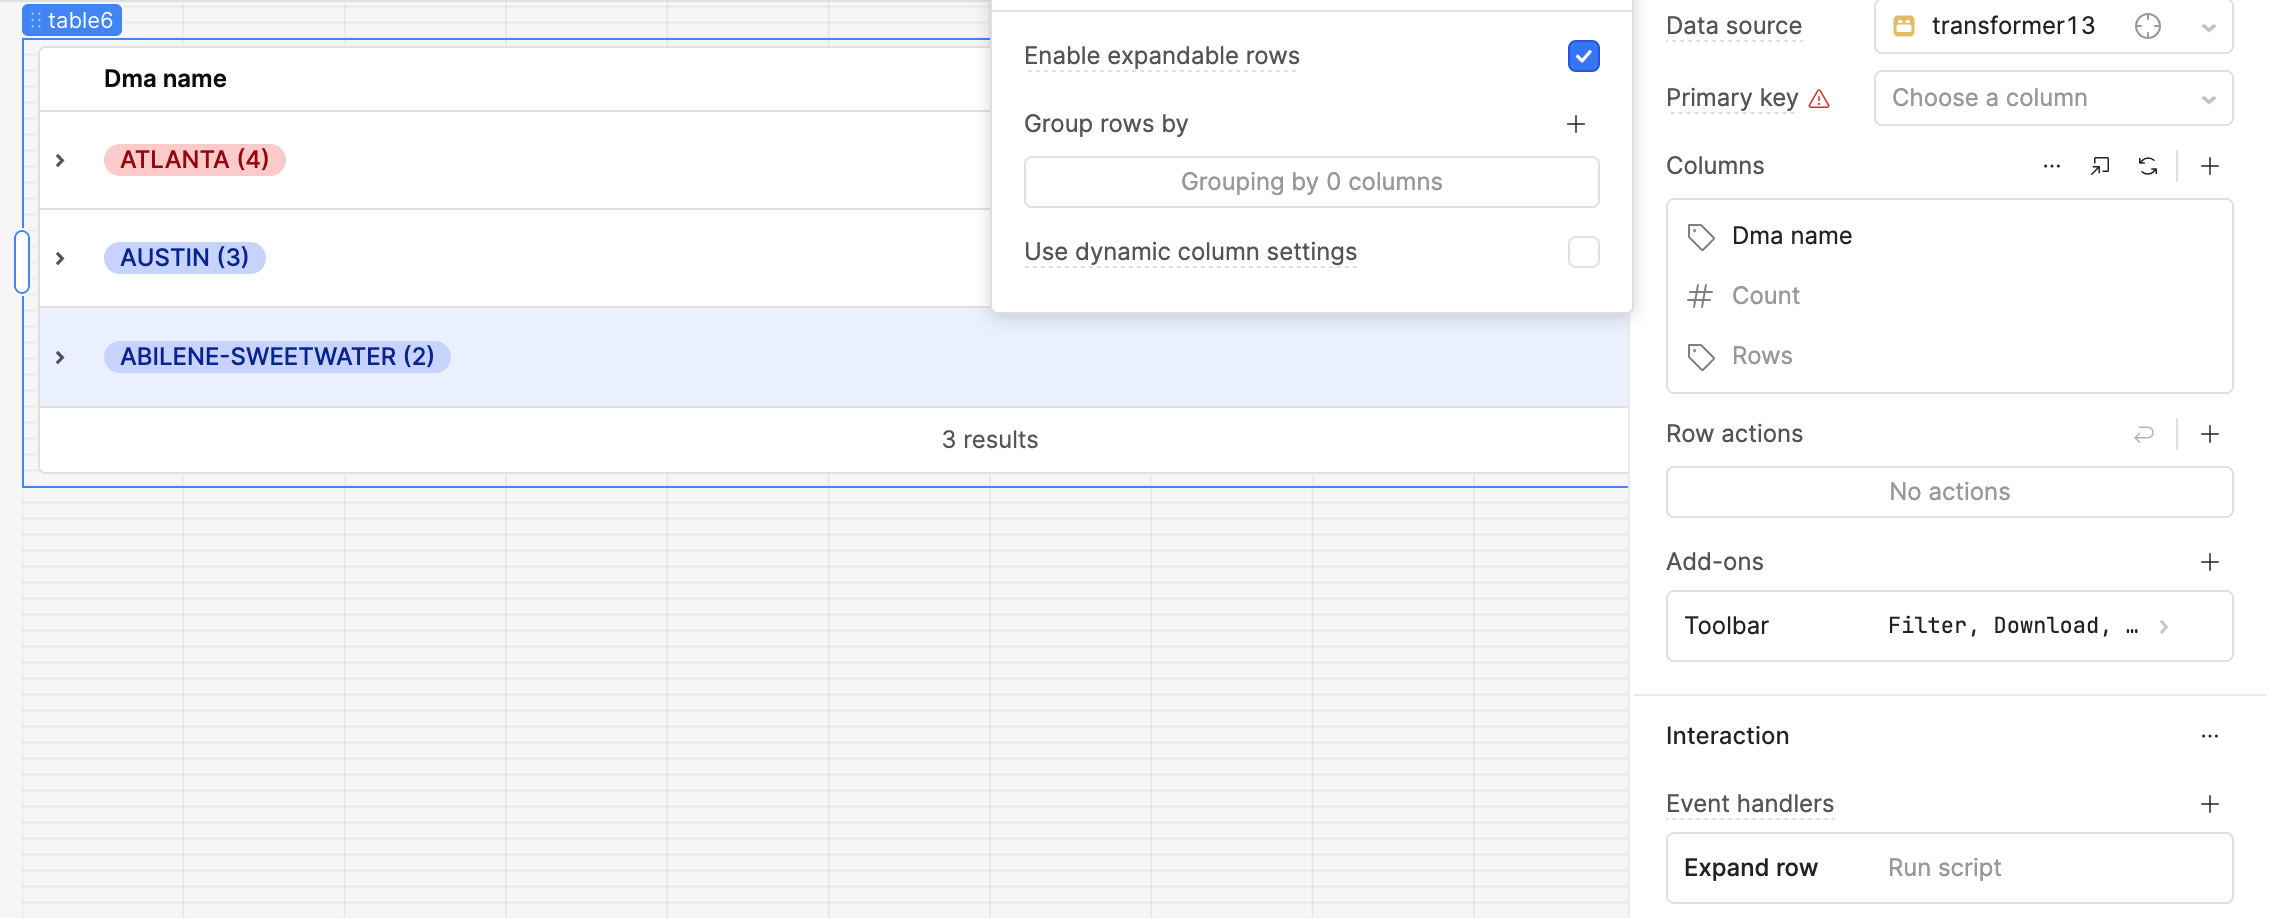This screenshot has height=918, width=2270.
Task: Click the target icon in Data source
Action: pos(2148,26)
